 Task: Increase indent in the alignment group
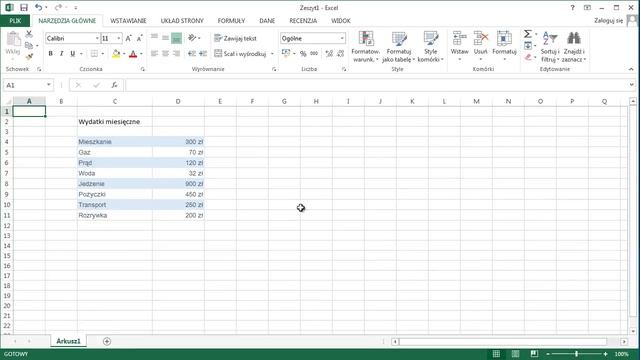(203, 53)
